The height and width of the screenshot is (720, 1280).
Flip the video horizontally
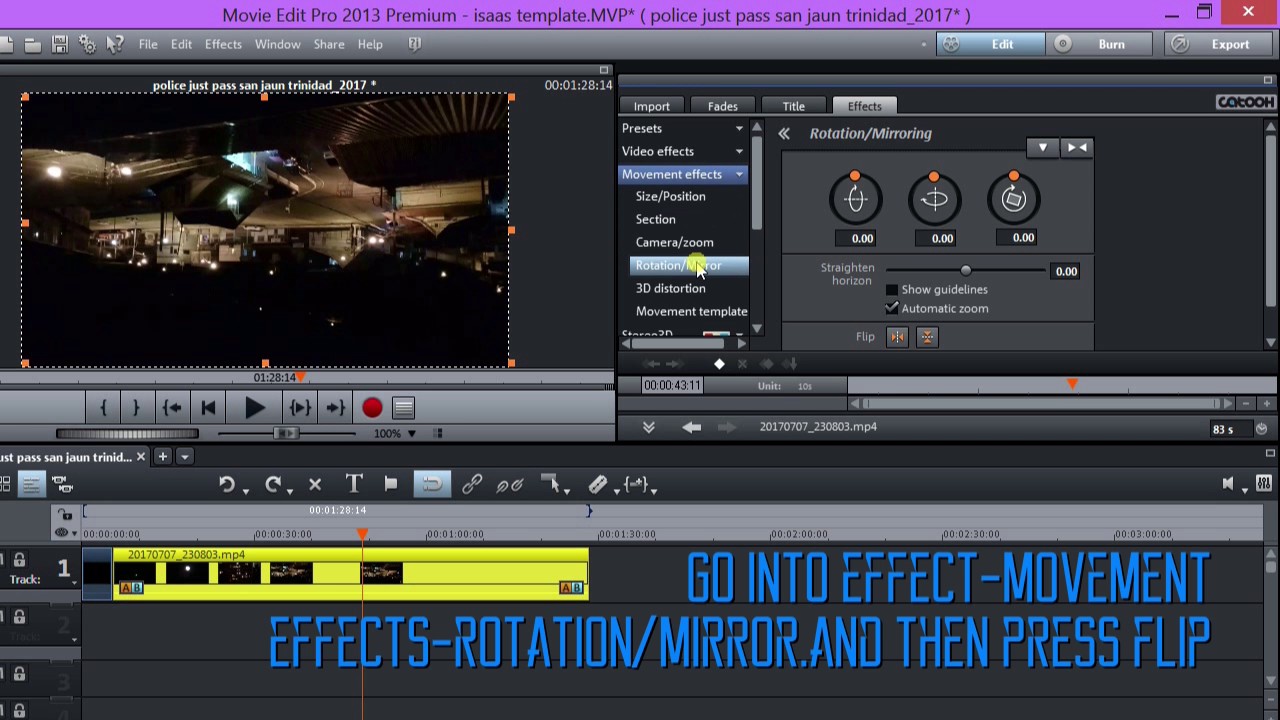tap(897, 337)
